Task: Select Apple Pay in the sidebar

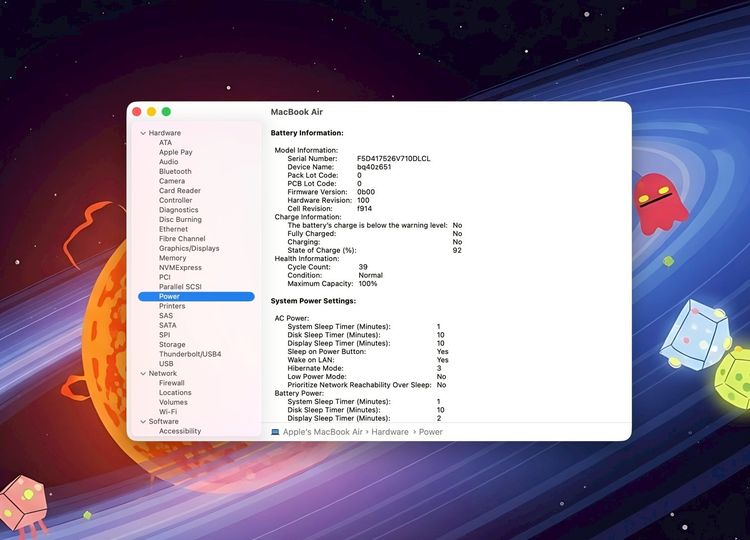Action: tap(176, 152)
